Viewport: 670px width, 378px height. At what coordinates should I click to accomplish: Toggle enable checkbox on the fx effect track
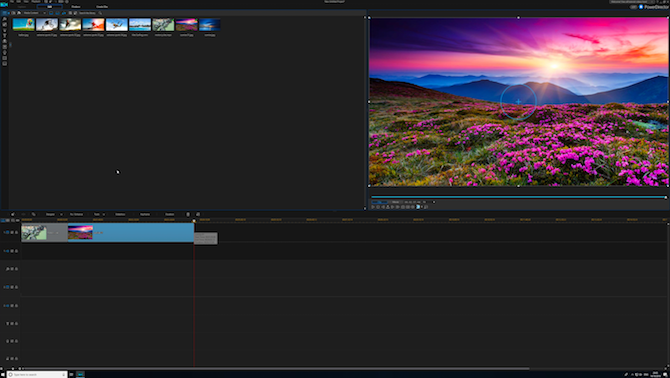pyautogui.click(x=12, y=269)
